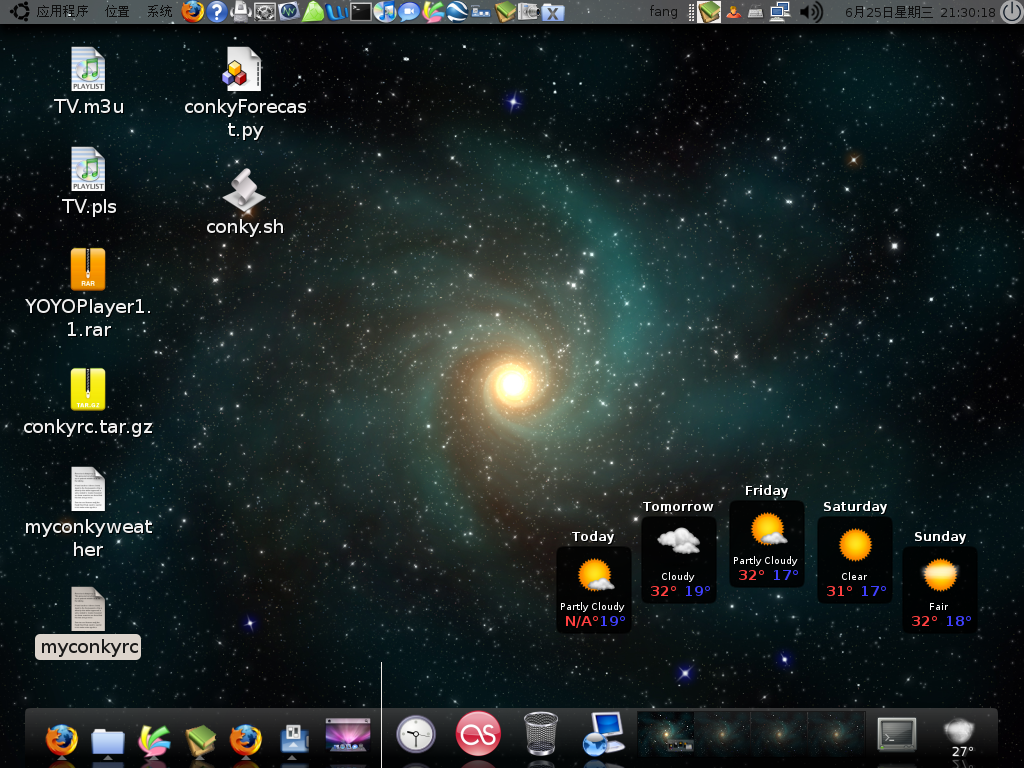Select the YOYOPlayer1.1.rar archive

(88, 293)
